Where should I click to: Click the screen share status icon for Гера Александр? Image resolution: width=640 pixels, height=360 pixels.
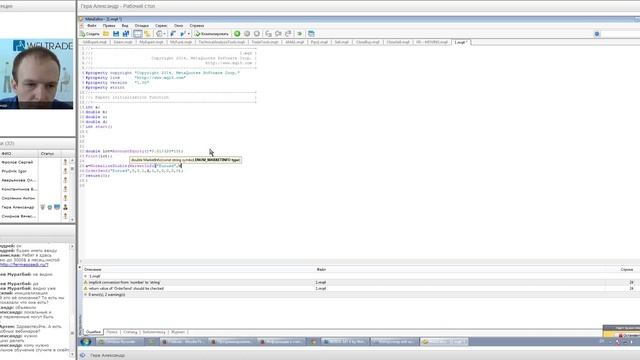point(57,207)
